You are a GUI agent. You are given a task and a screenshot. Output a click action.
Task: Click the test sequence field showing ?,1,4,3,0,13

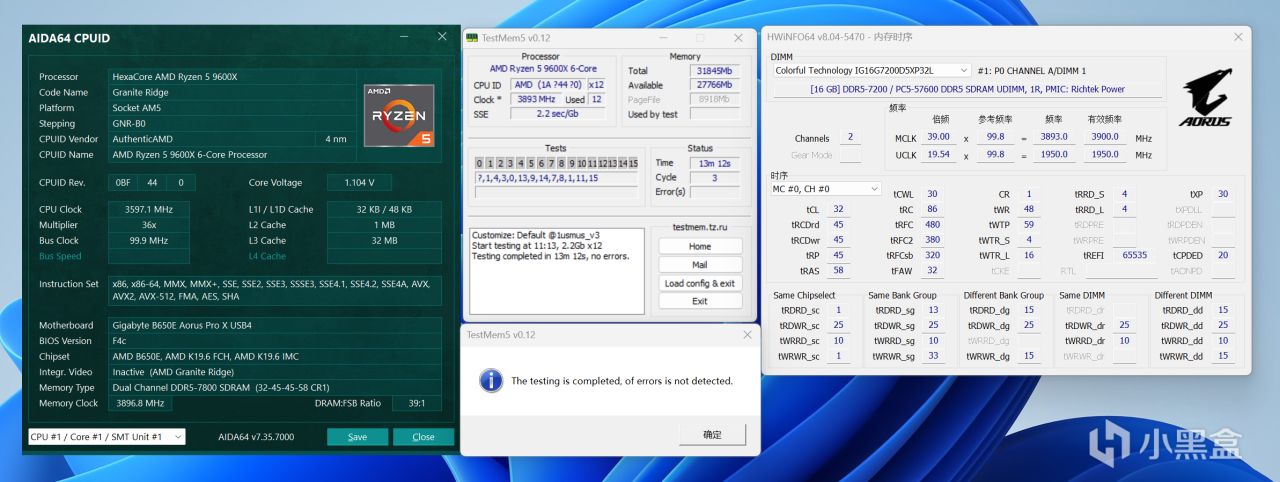[555, 178]
